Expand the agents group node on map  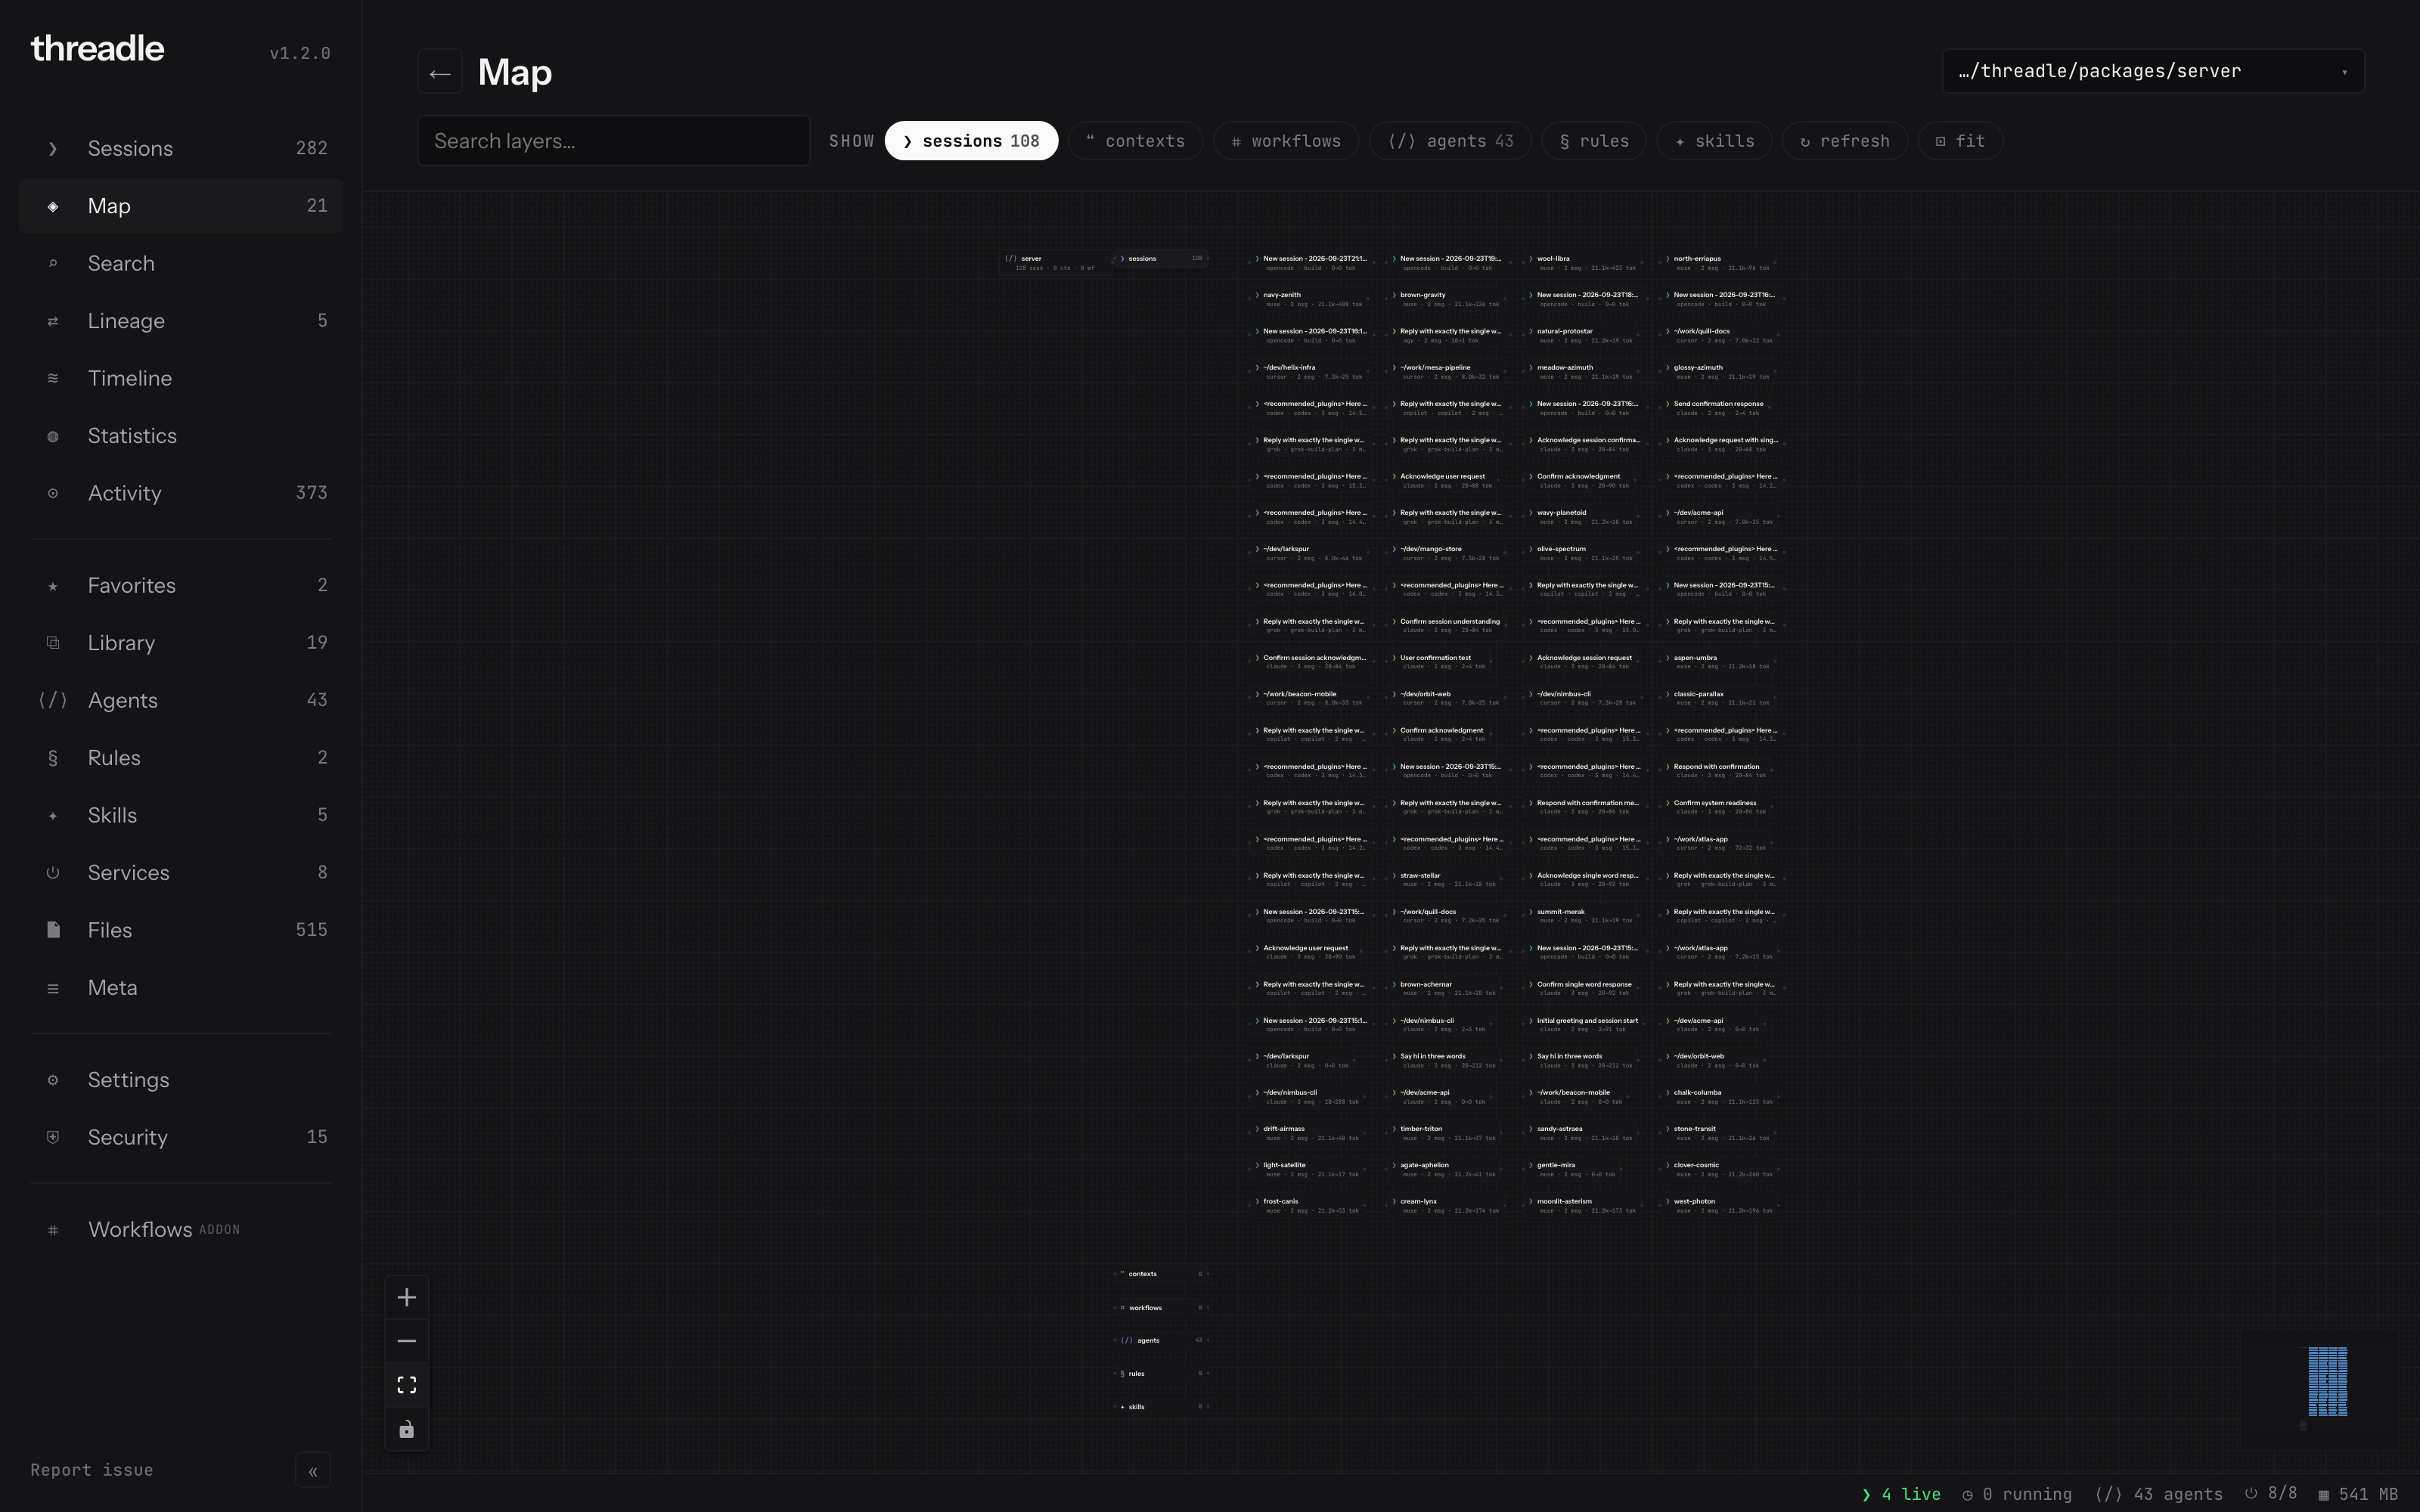pyautogui.click(x=1161, y=1340)
